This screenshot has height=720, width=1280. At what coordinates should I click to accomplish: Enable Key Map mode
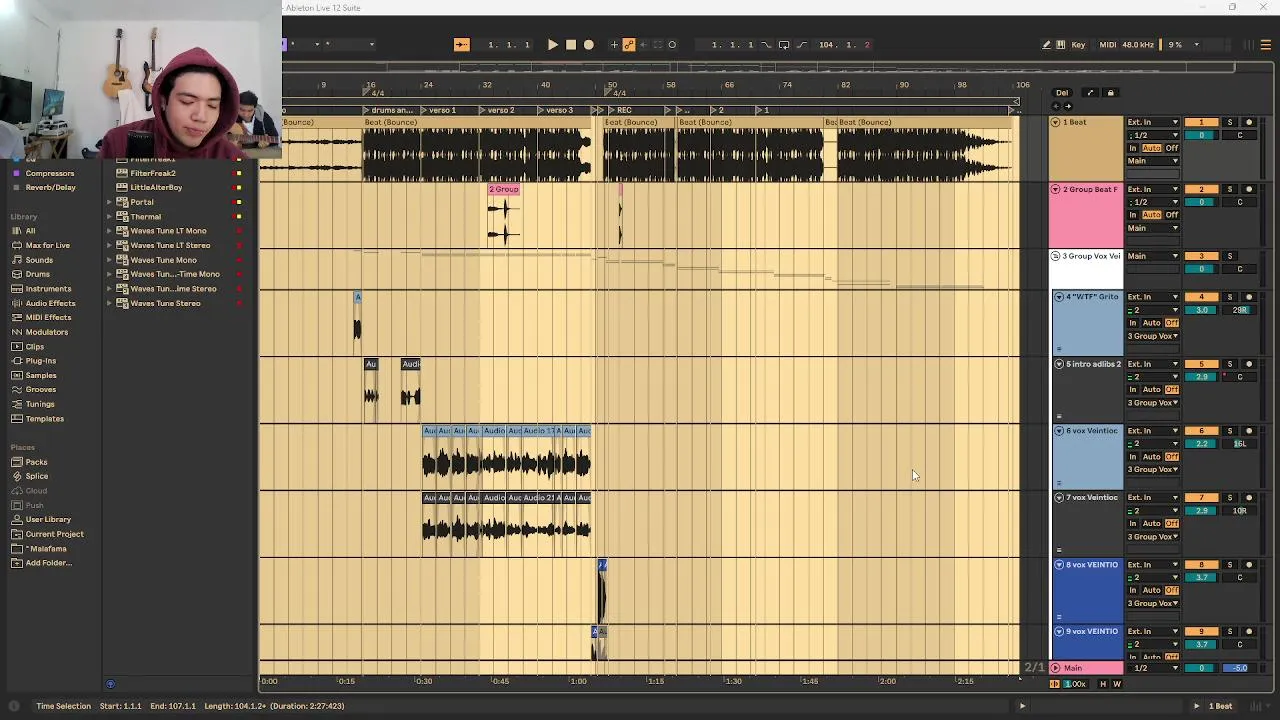click(x=1078, y=44)
